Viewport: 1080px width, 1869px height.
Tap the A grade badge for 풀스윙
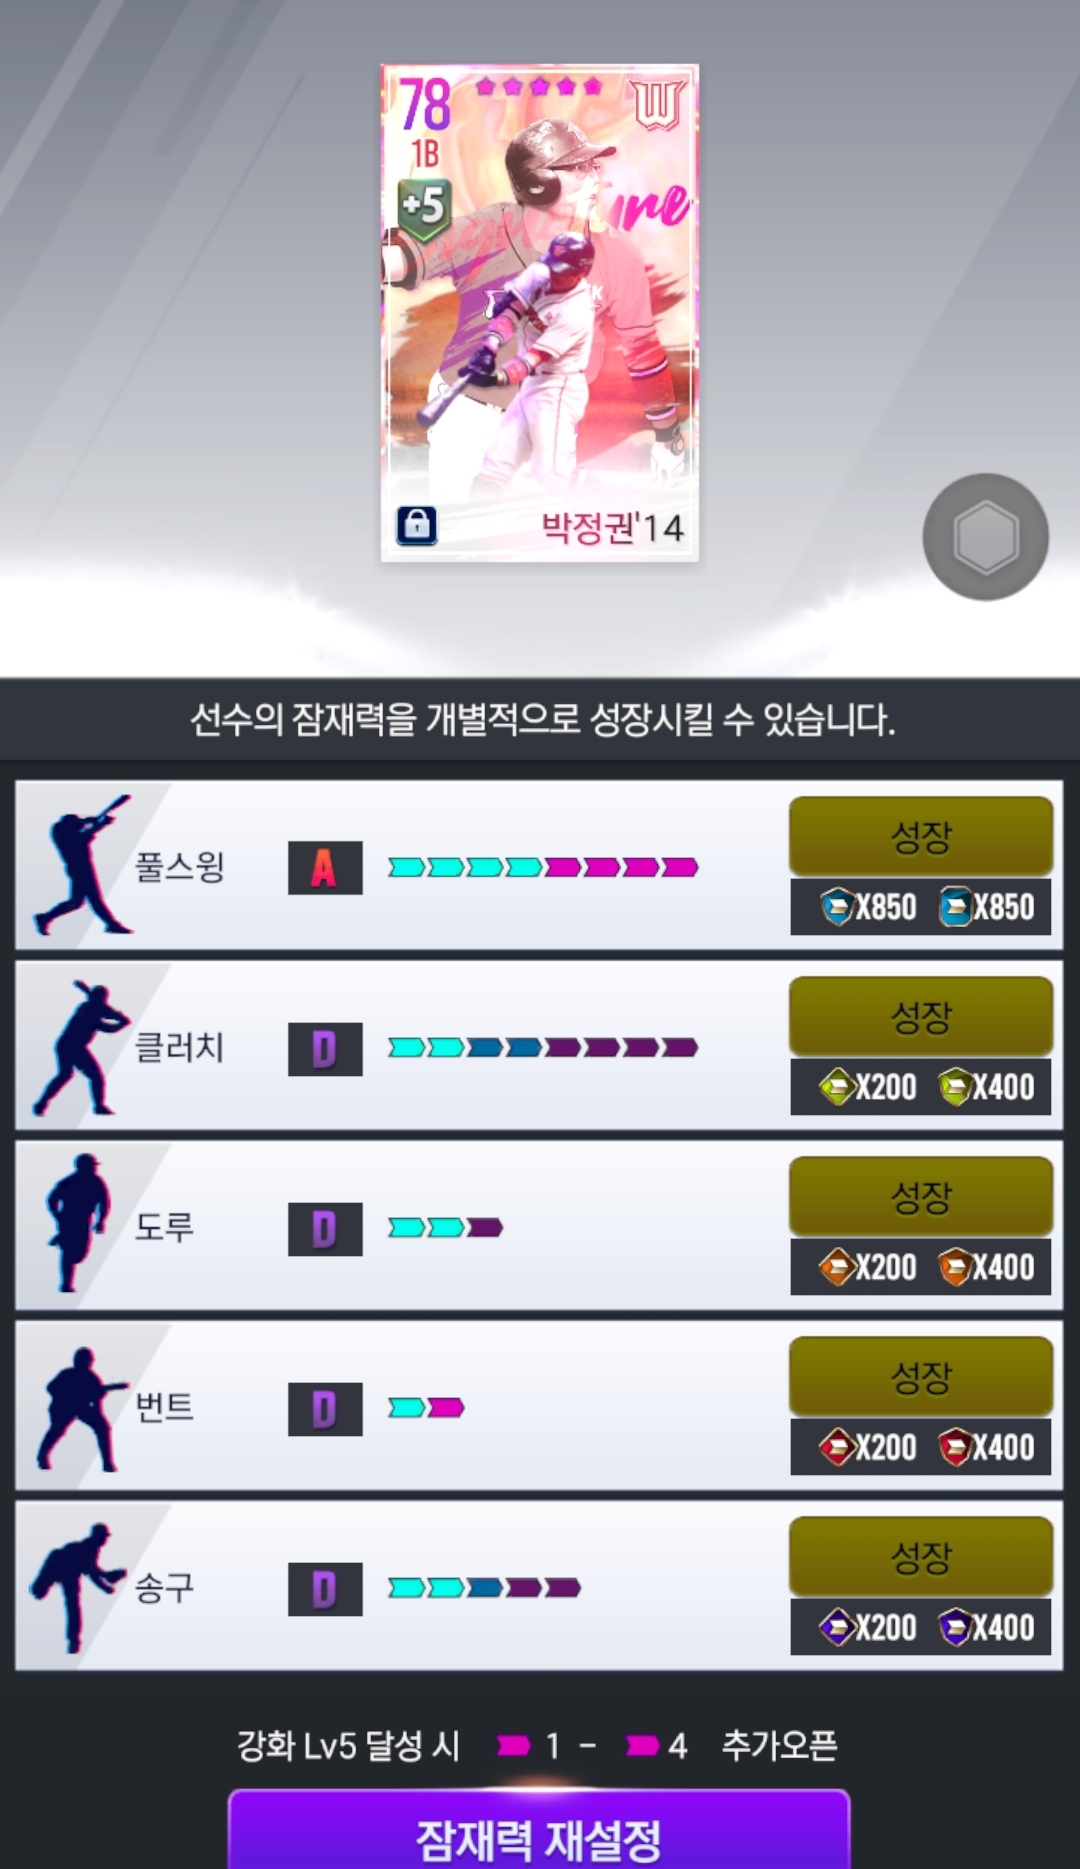(325, 868)
